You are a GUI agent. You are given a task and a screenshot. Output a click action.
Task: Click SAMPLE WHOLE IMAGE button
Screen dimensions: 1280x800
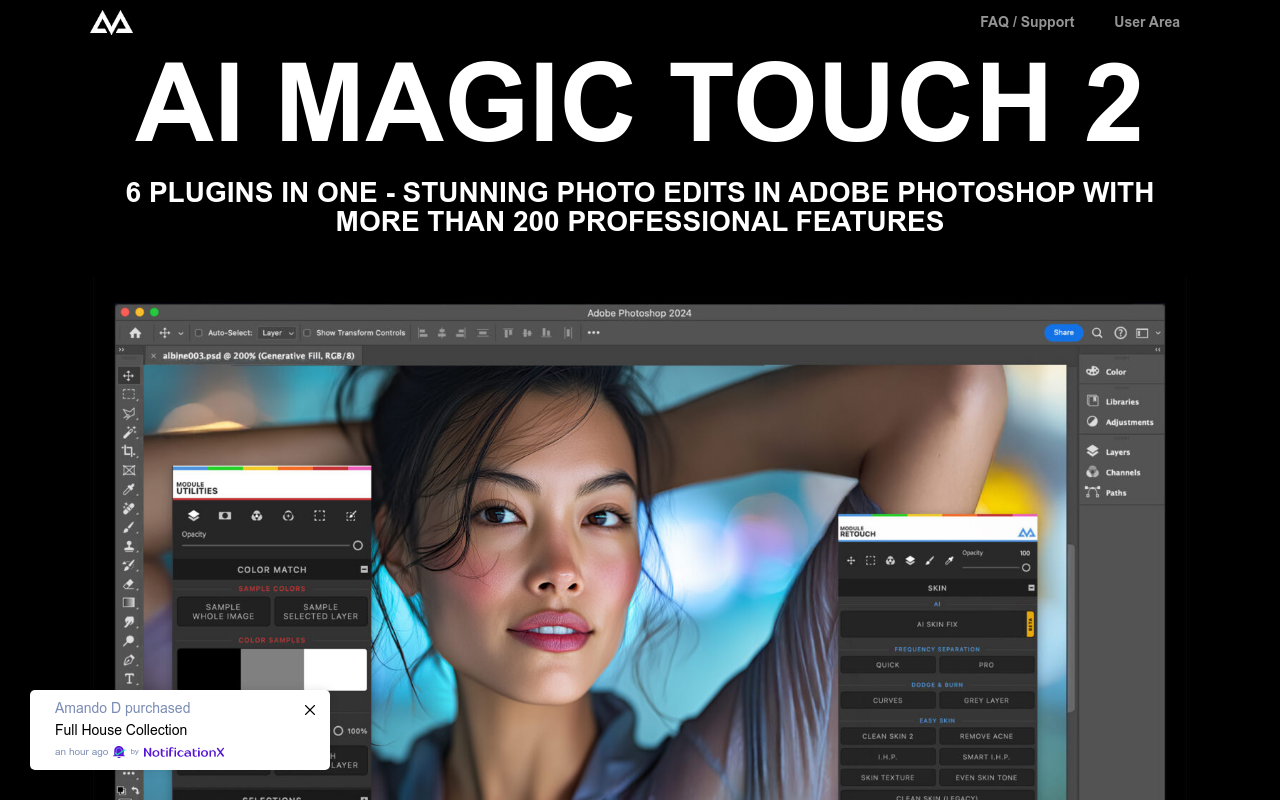pyautogui.click(x=223, y=612)
